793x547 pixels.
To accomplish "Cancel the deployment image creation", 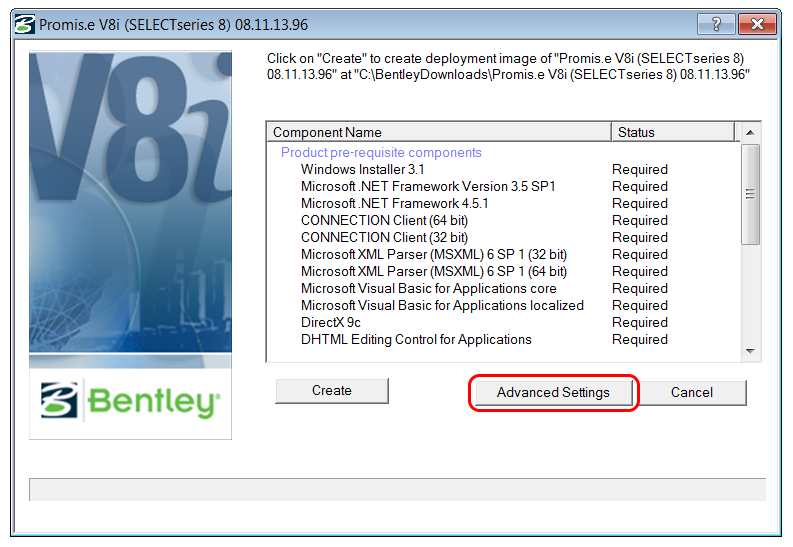I will [x=692, y=393].
